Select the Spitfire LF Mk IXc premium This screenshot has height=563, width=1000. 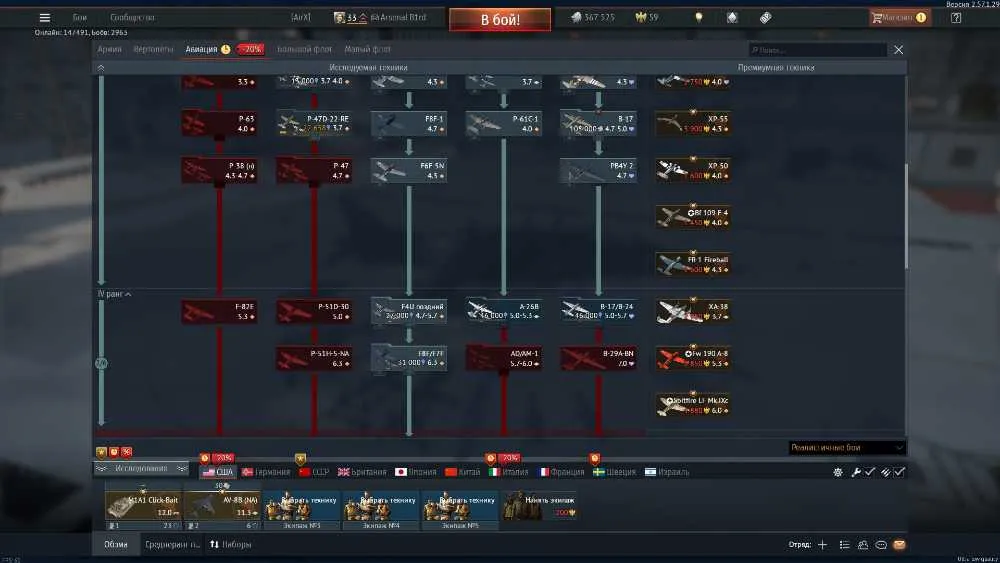click(x=693, y=405)
